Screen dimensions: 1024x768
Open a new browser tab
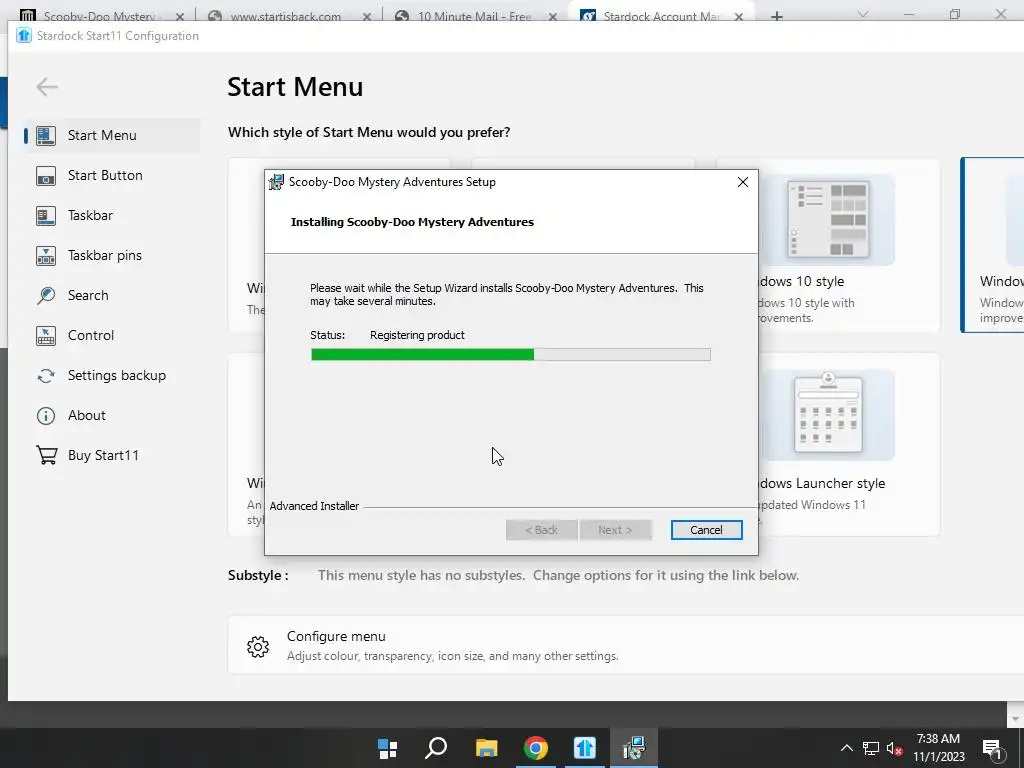(776, 16)
